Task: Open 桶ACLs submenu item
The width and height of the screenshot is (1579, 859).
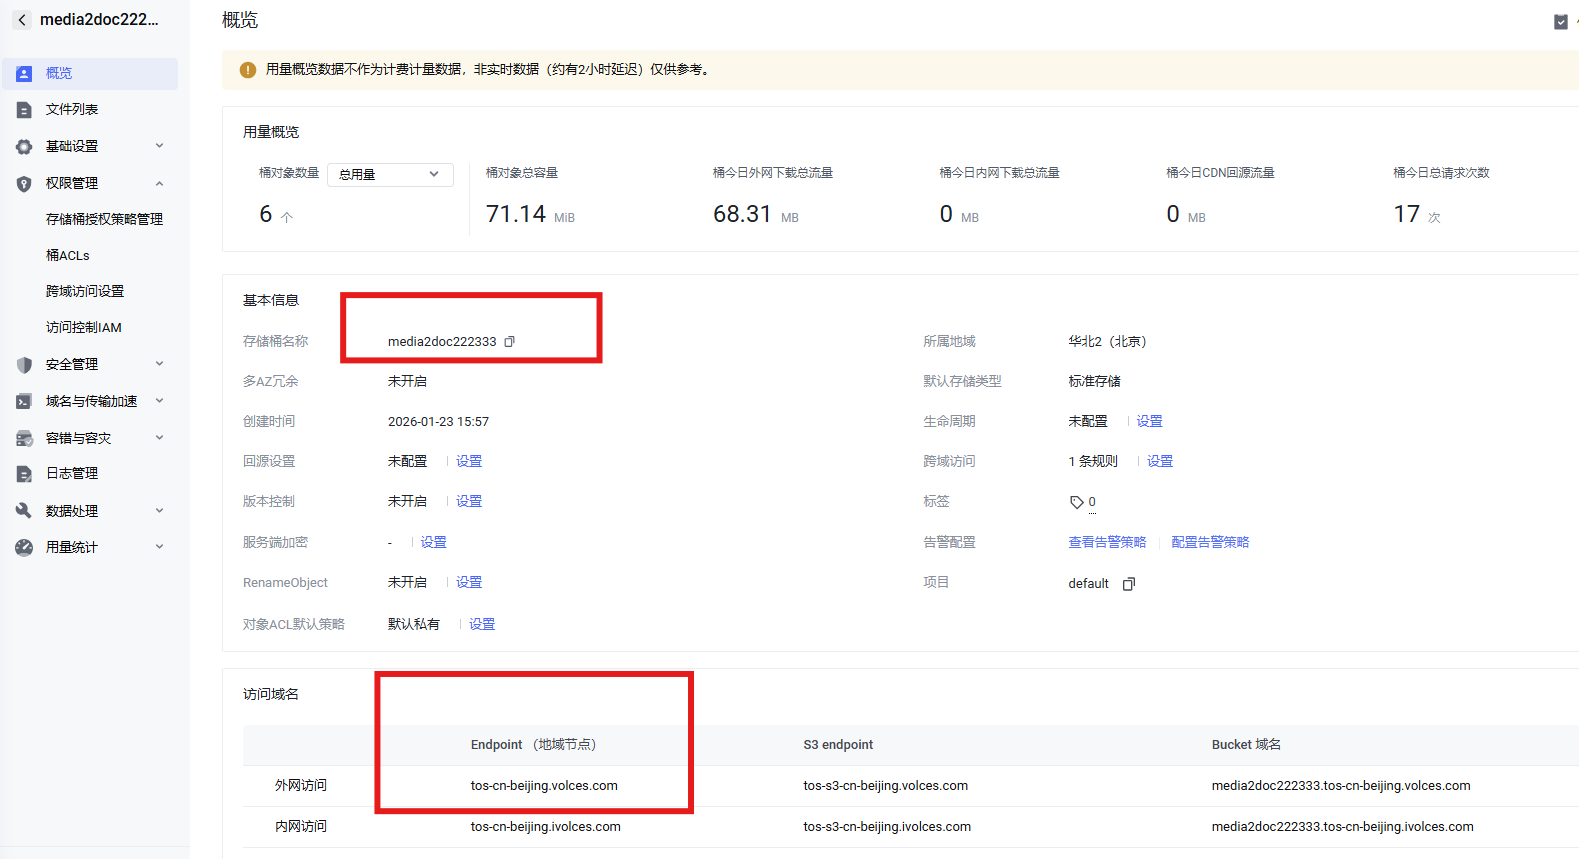Action: 67,256
